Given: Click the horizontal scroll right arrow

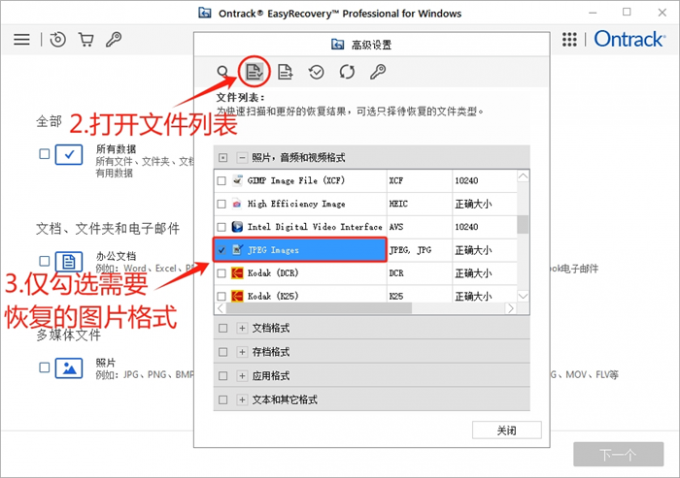Looking at the screenshot, I should [511, 308].
